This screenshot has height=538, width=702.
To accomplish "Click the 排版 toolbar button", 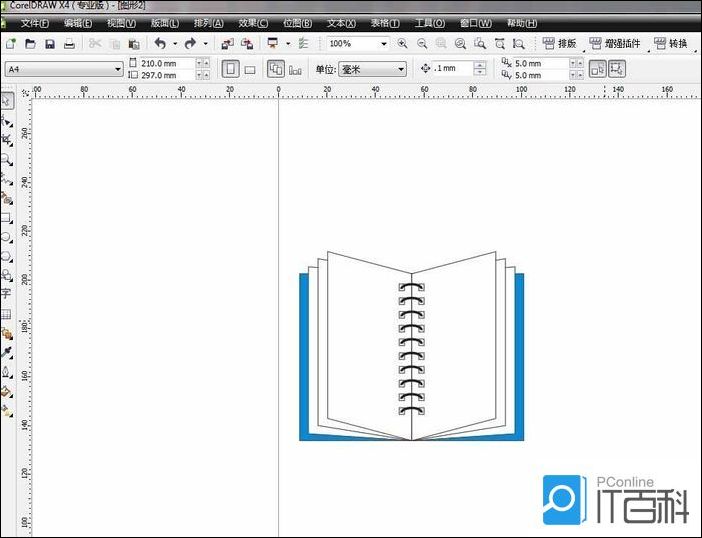I will (x=559, y=43).
